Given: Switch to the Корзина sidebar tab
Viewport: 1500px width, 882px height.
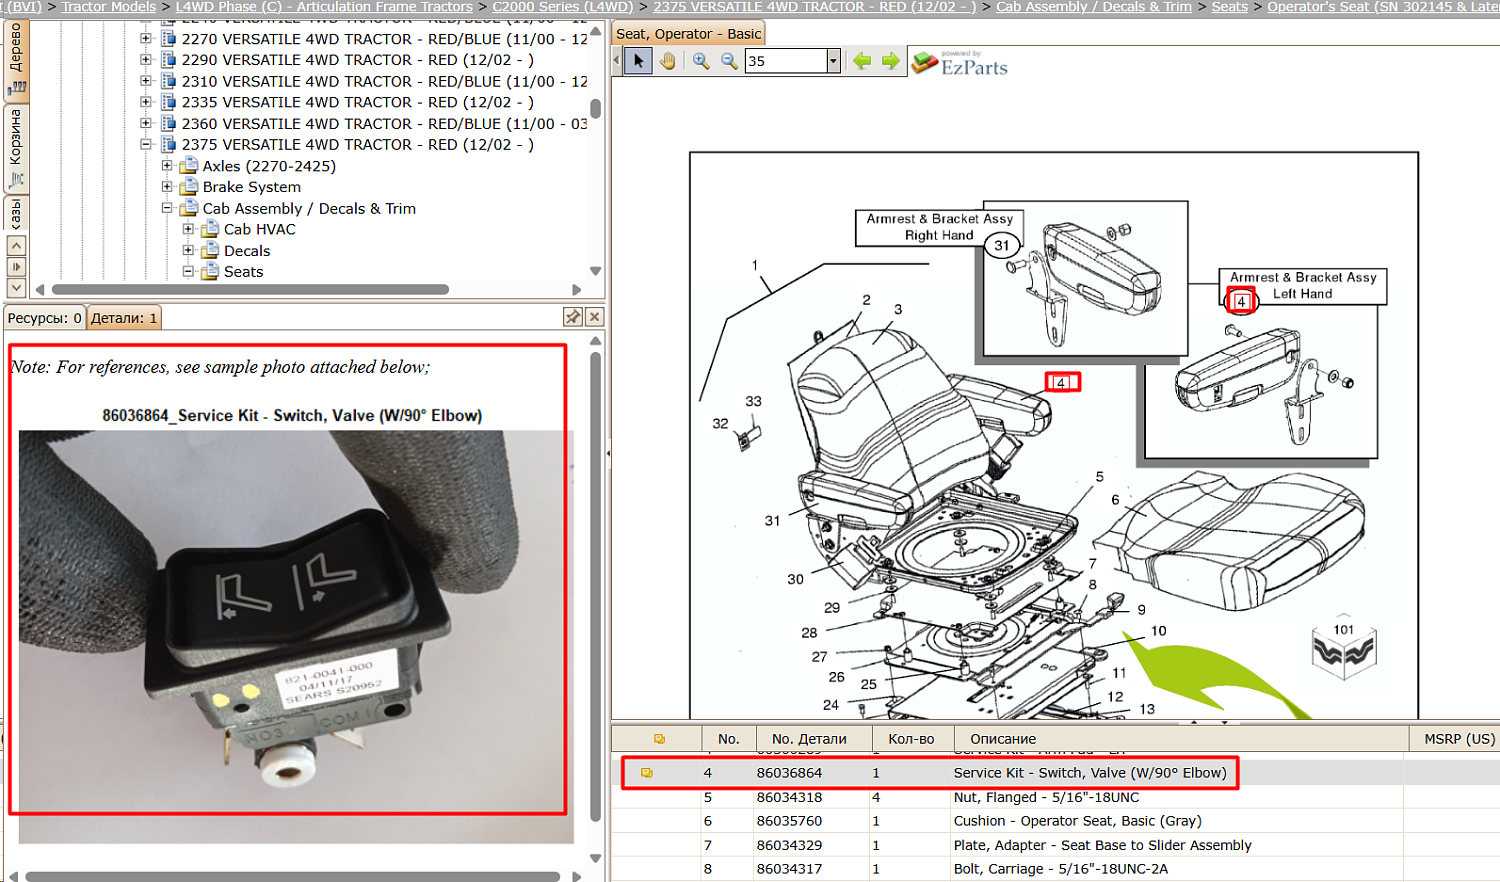Looking at the screenshot, I should (x=16, y=147).
